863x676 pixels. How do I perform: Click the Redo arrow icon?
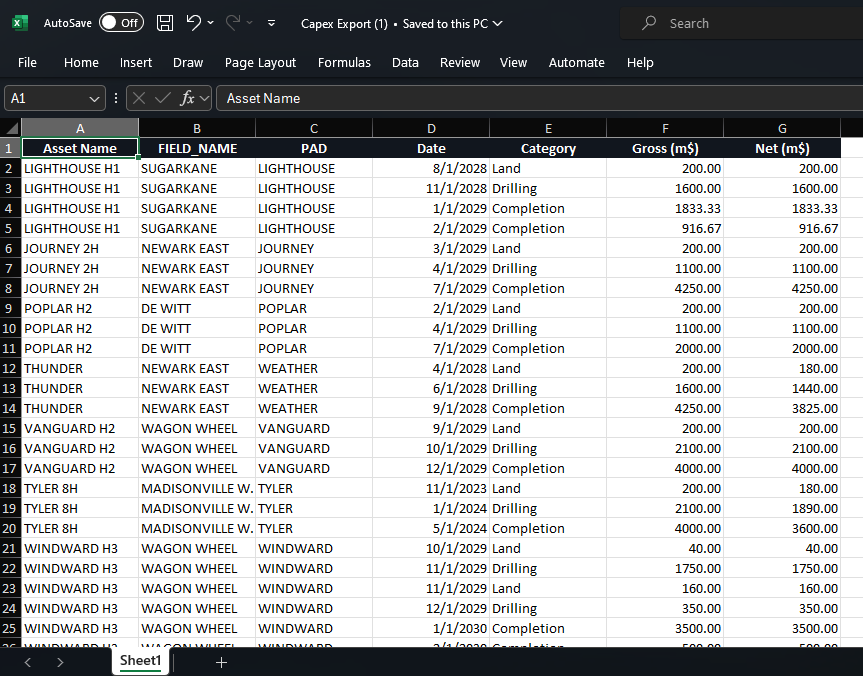tap(233, 23)
